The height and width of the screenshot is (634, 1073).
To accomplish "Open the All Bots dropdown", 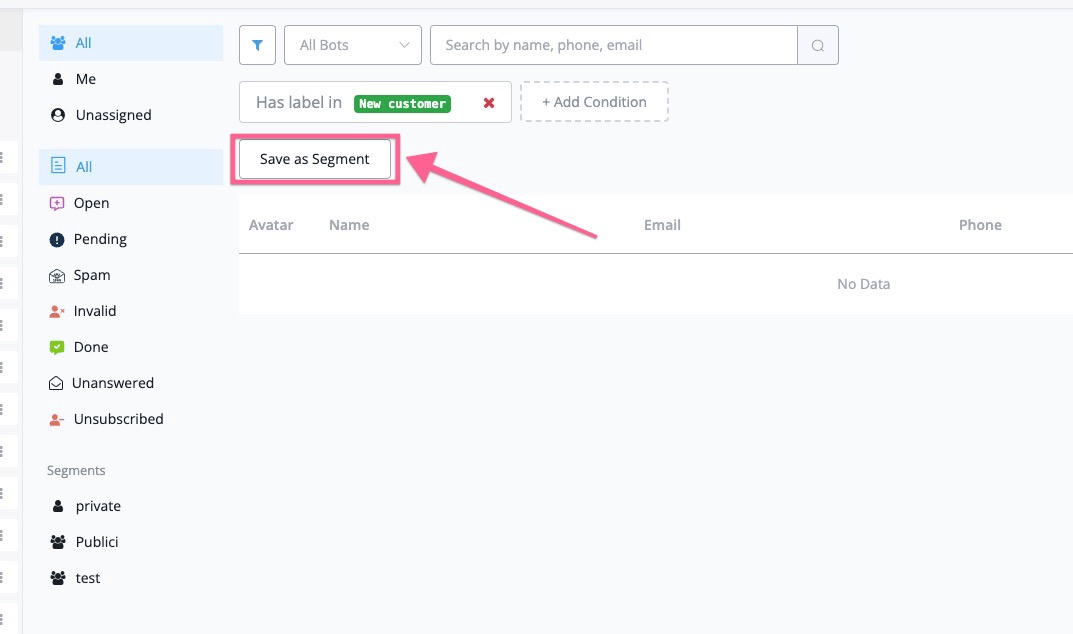I will (353, 45).
